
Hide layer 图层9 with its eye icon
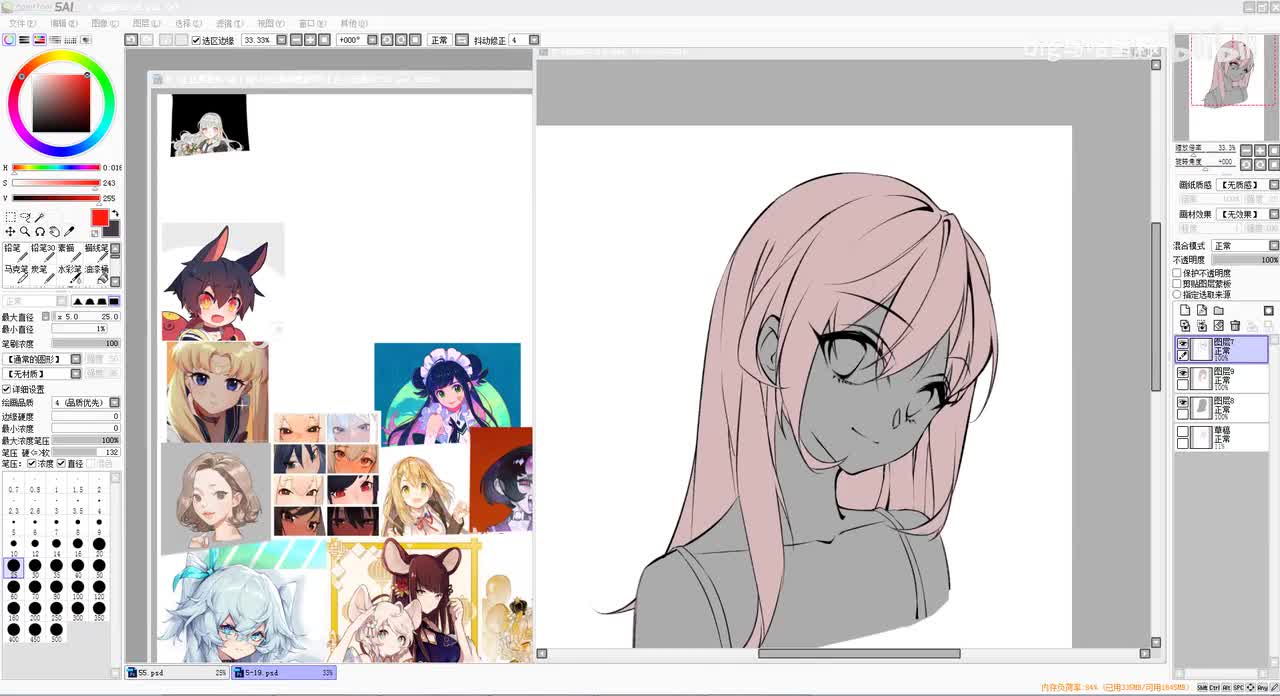(1183, 372)
